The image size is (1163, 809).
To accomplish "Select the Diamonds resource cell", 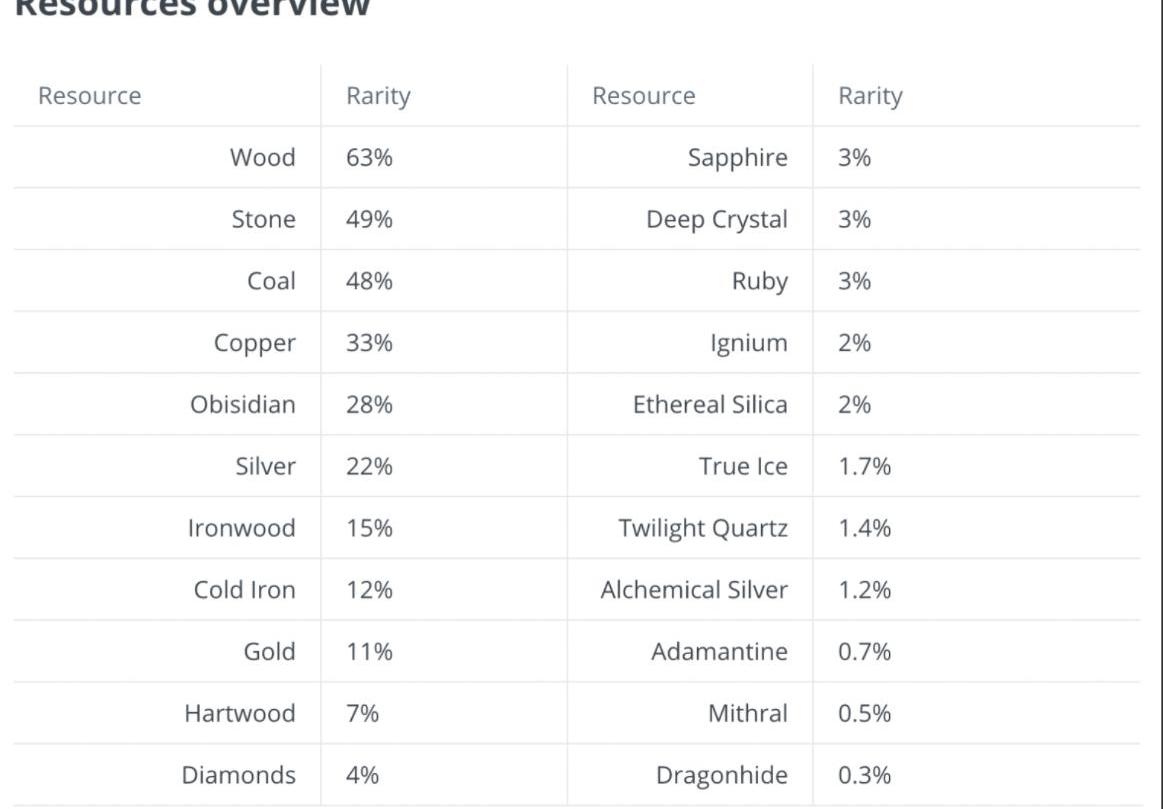I will click(238, 776).
